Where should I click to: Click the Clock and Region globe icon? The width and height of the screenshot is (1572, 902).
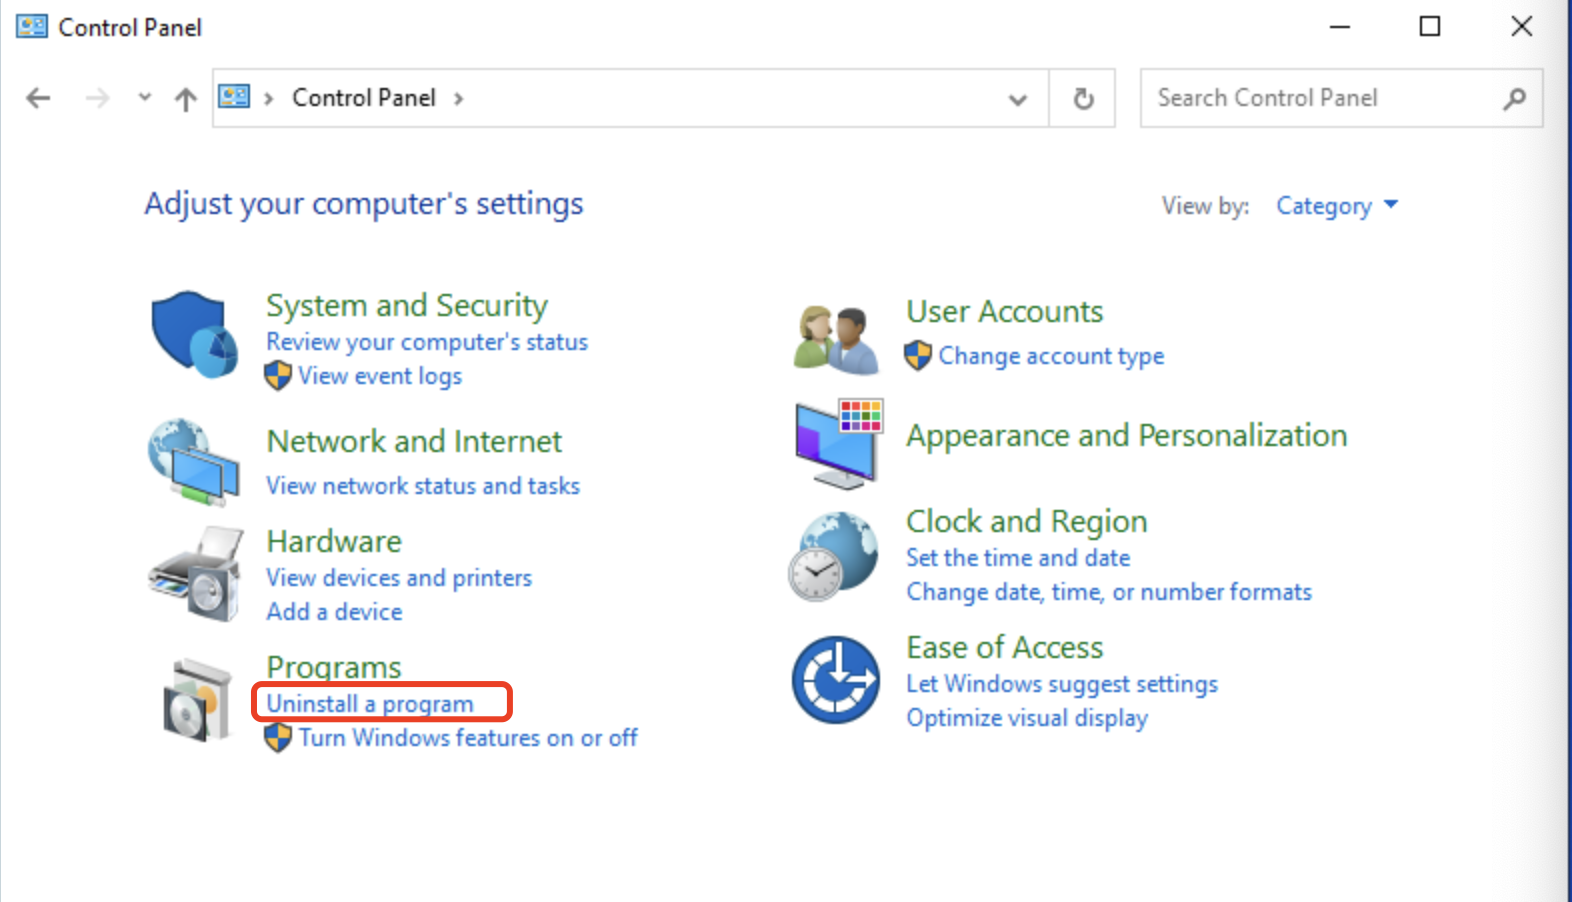tap(833, 556)
